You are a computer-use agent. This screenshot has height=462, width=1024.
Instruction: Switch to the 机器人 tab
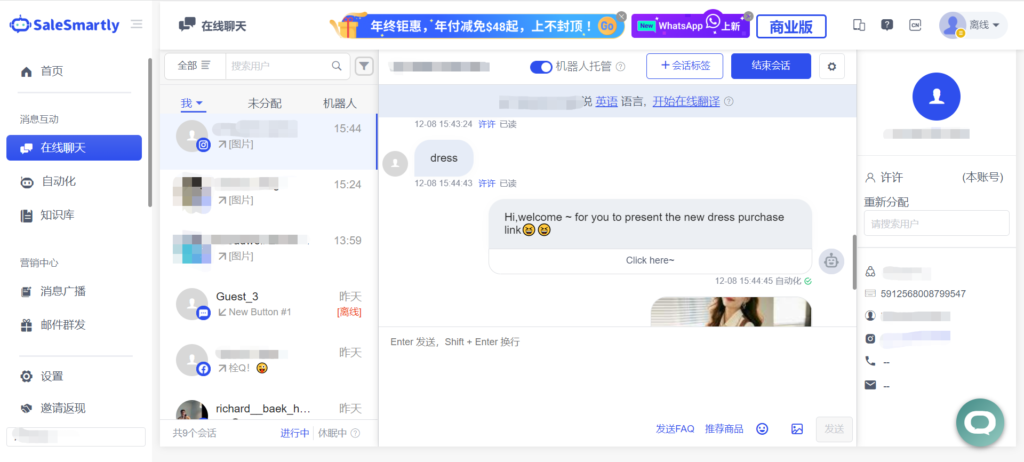pos(340,103)
